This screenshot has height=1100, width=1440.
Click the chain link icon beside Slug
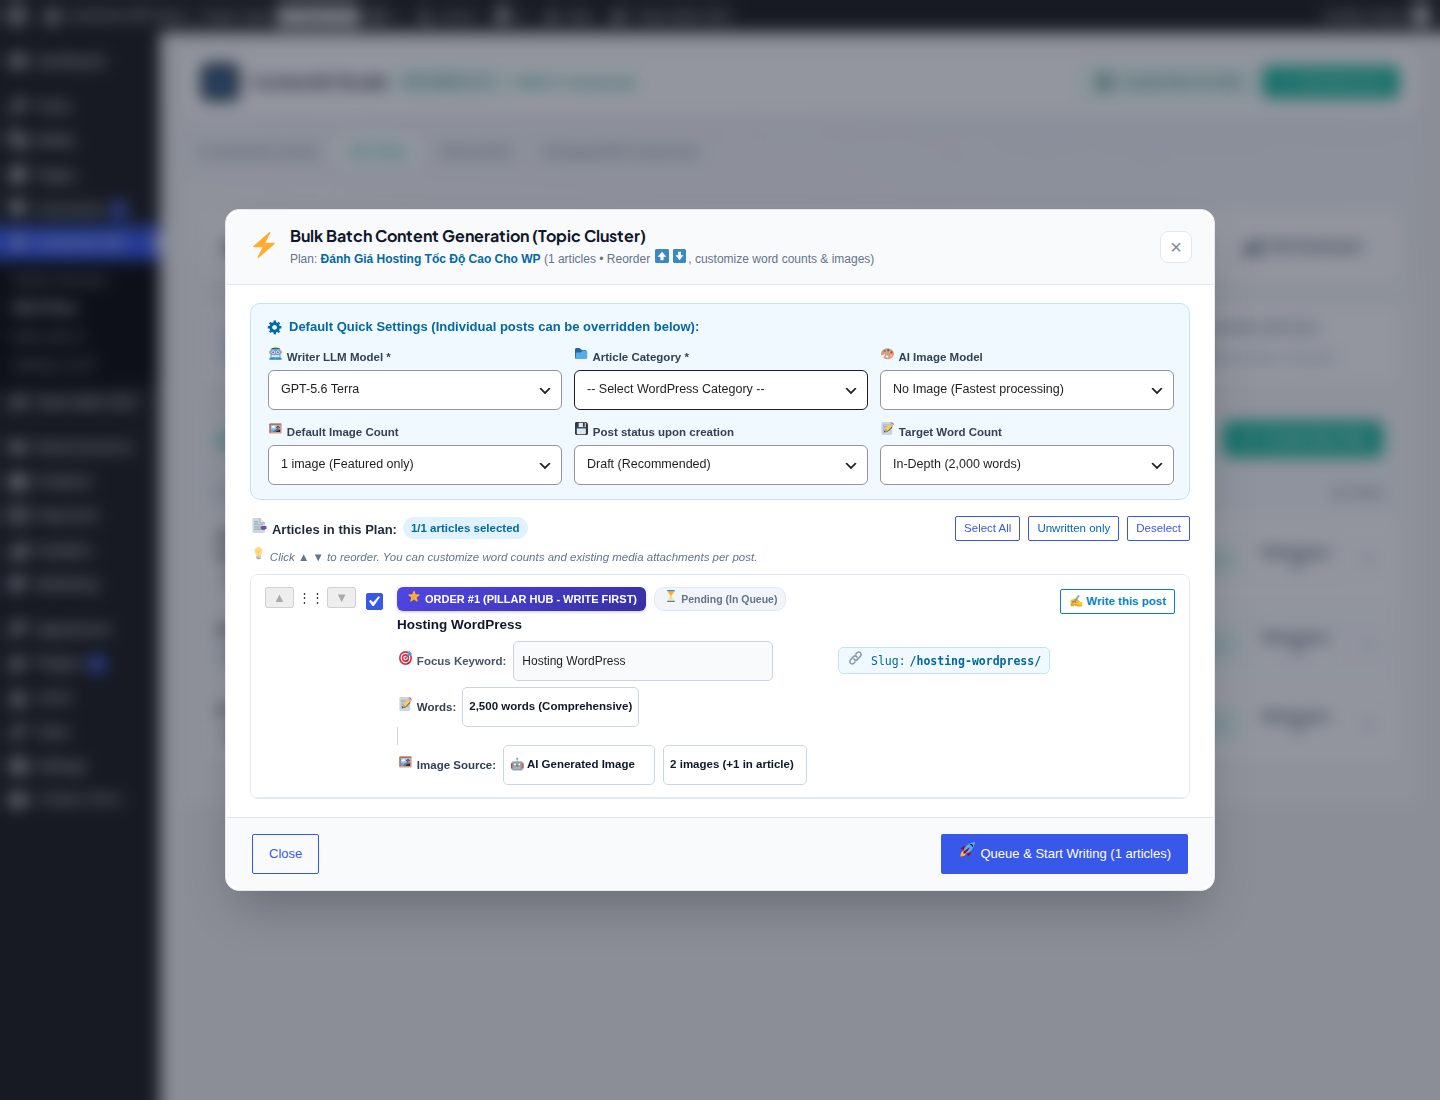(x=856, y=658)
